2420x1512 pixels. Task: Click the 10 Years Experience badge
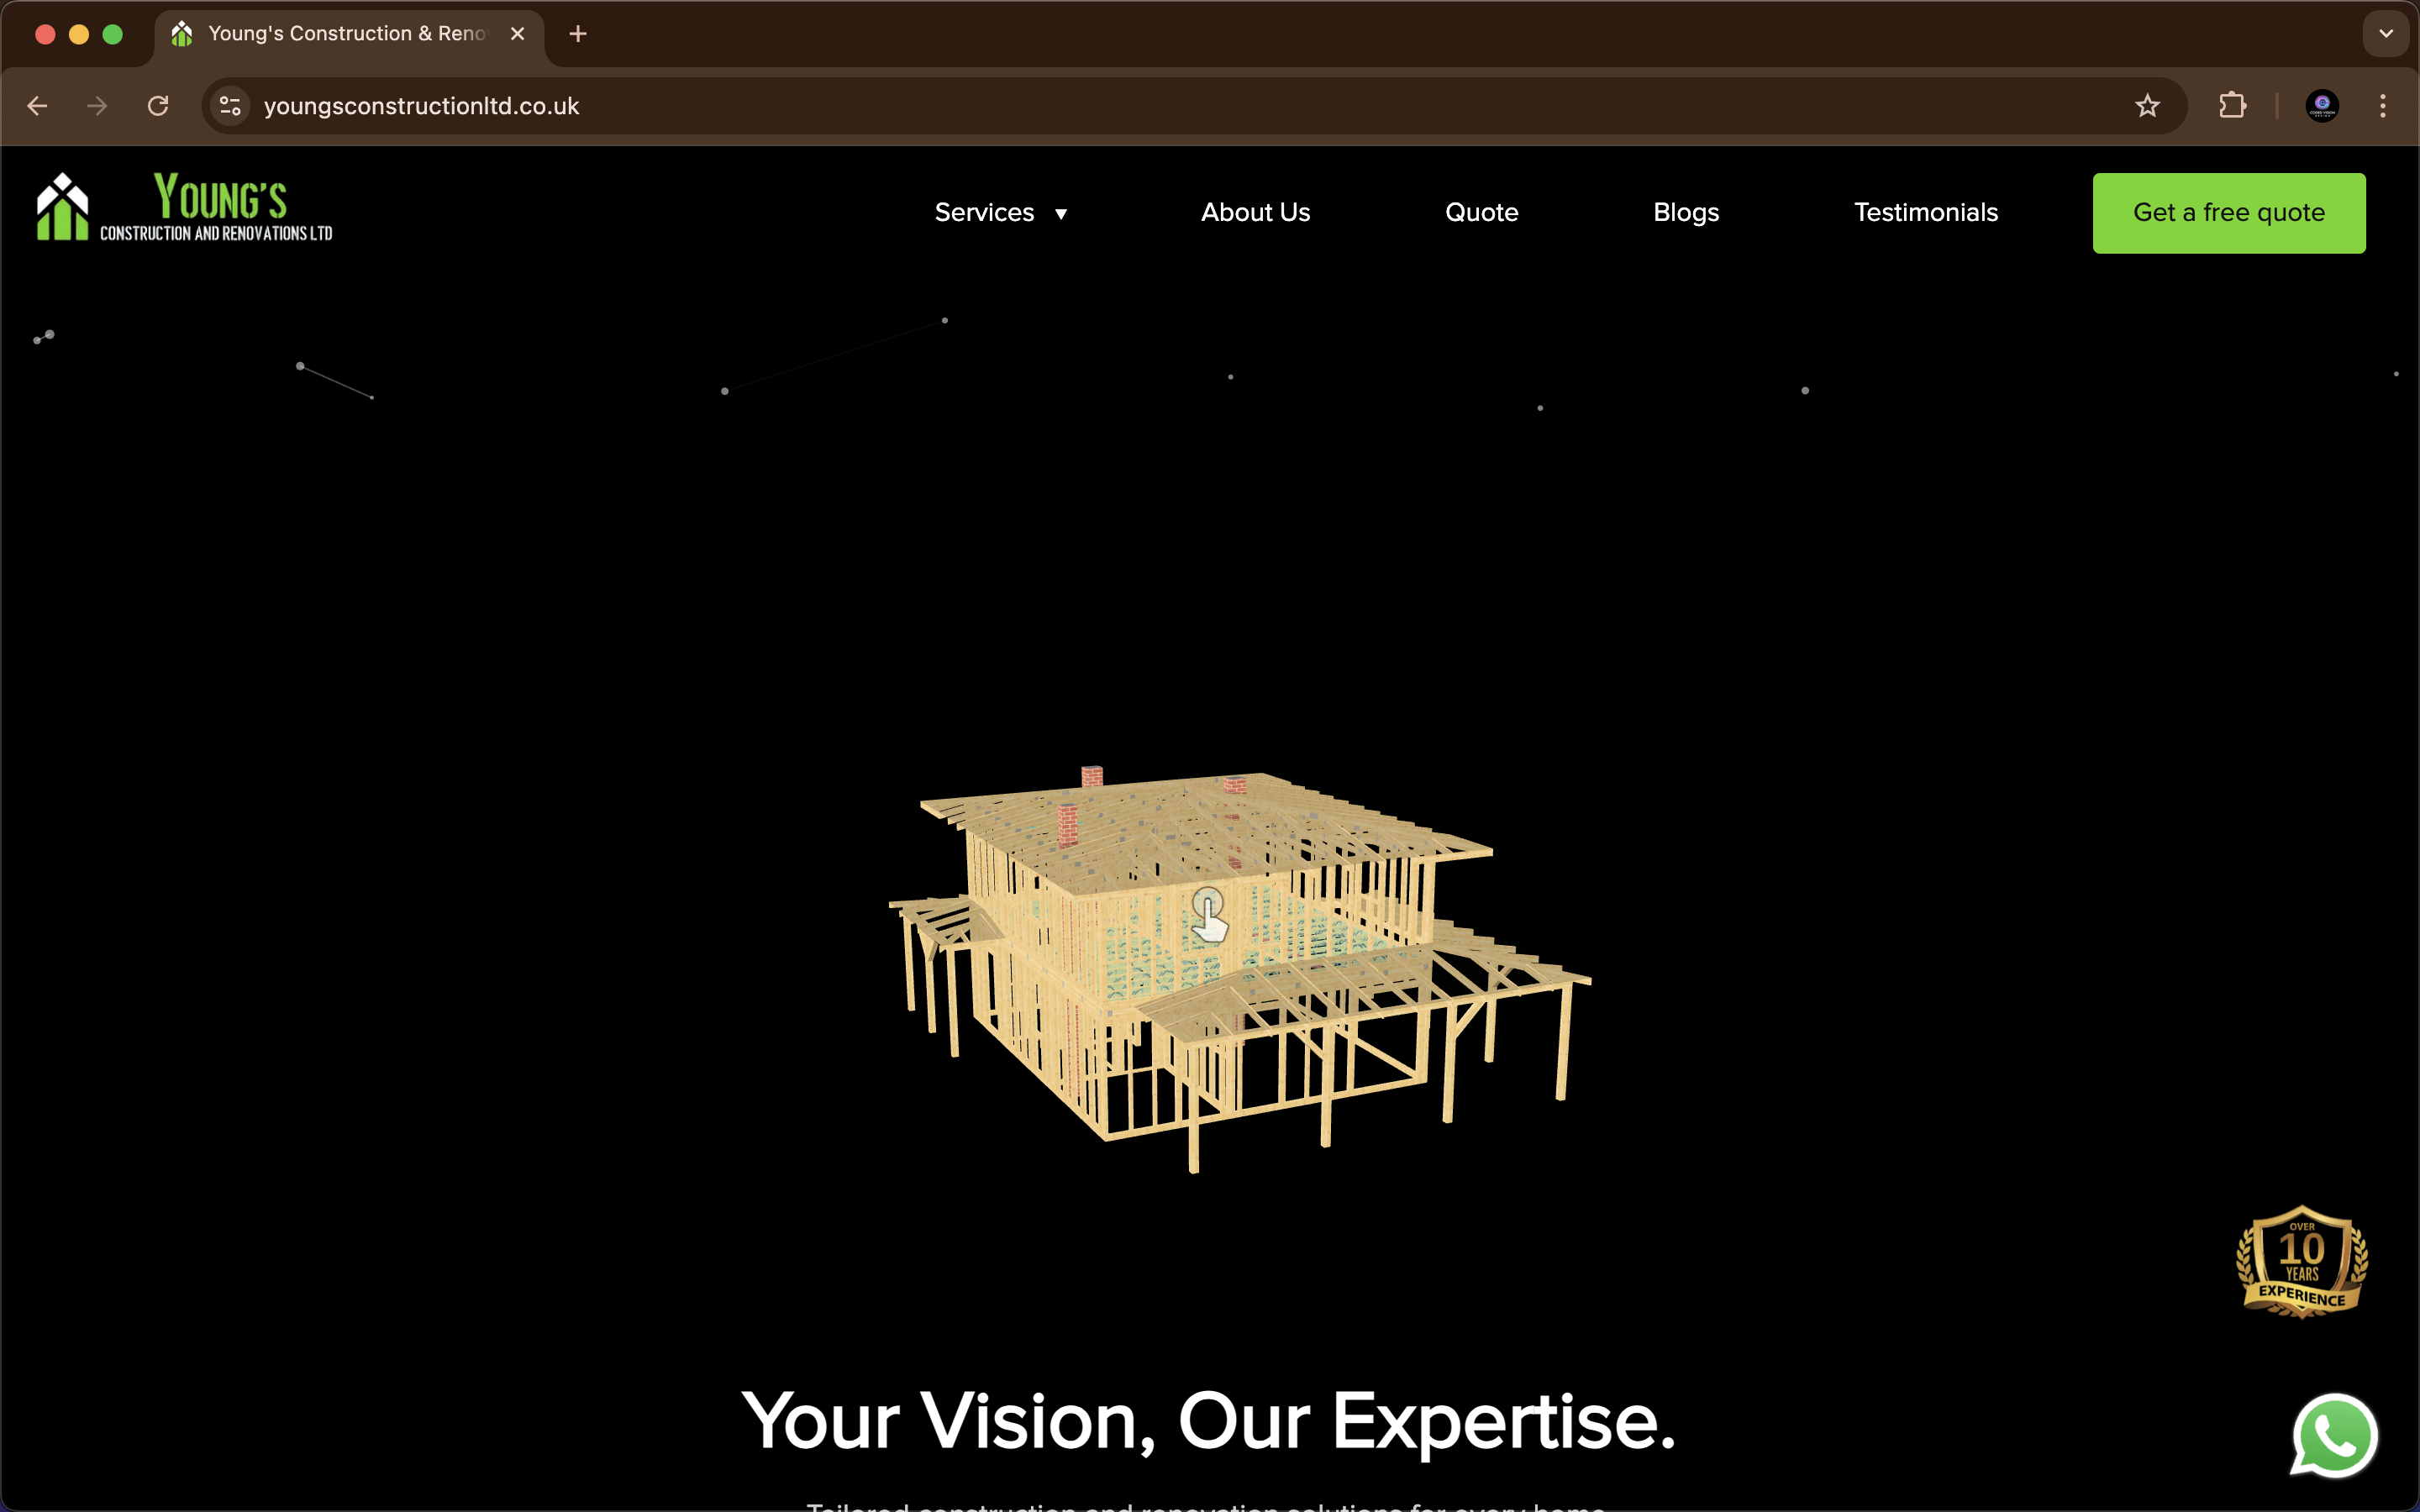[x=2301, y=1262]
